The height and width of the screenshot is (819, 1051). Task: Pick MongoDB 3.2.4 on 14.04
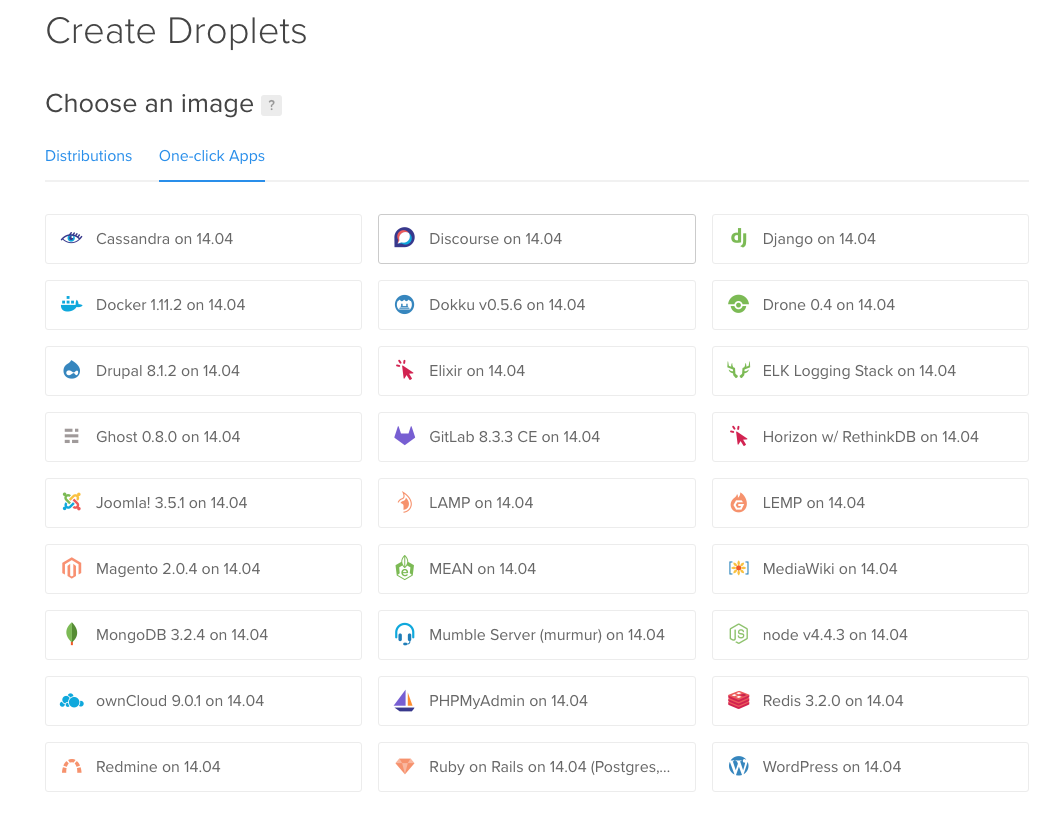coord(203,635)
